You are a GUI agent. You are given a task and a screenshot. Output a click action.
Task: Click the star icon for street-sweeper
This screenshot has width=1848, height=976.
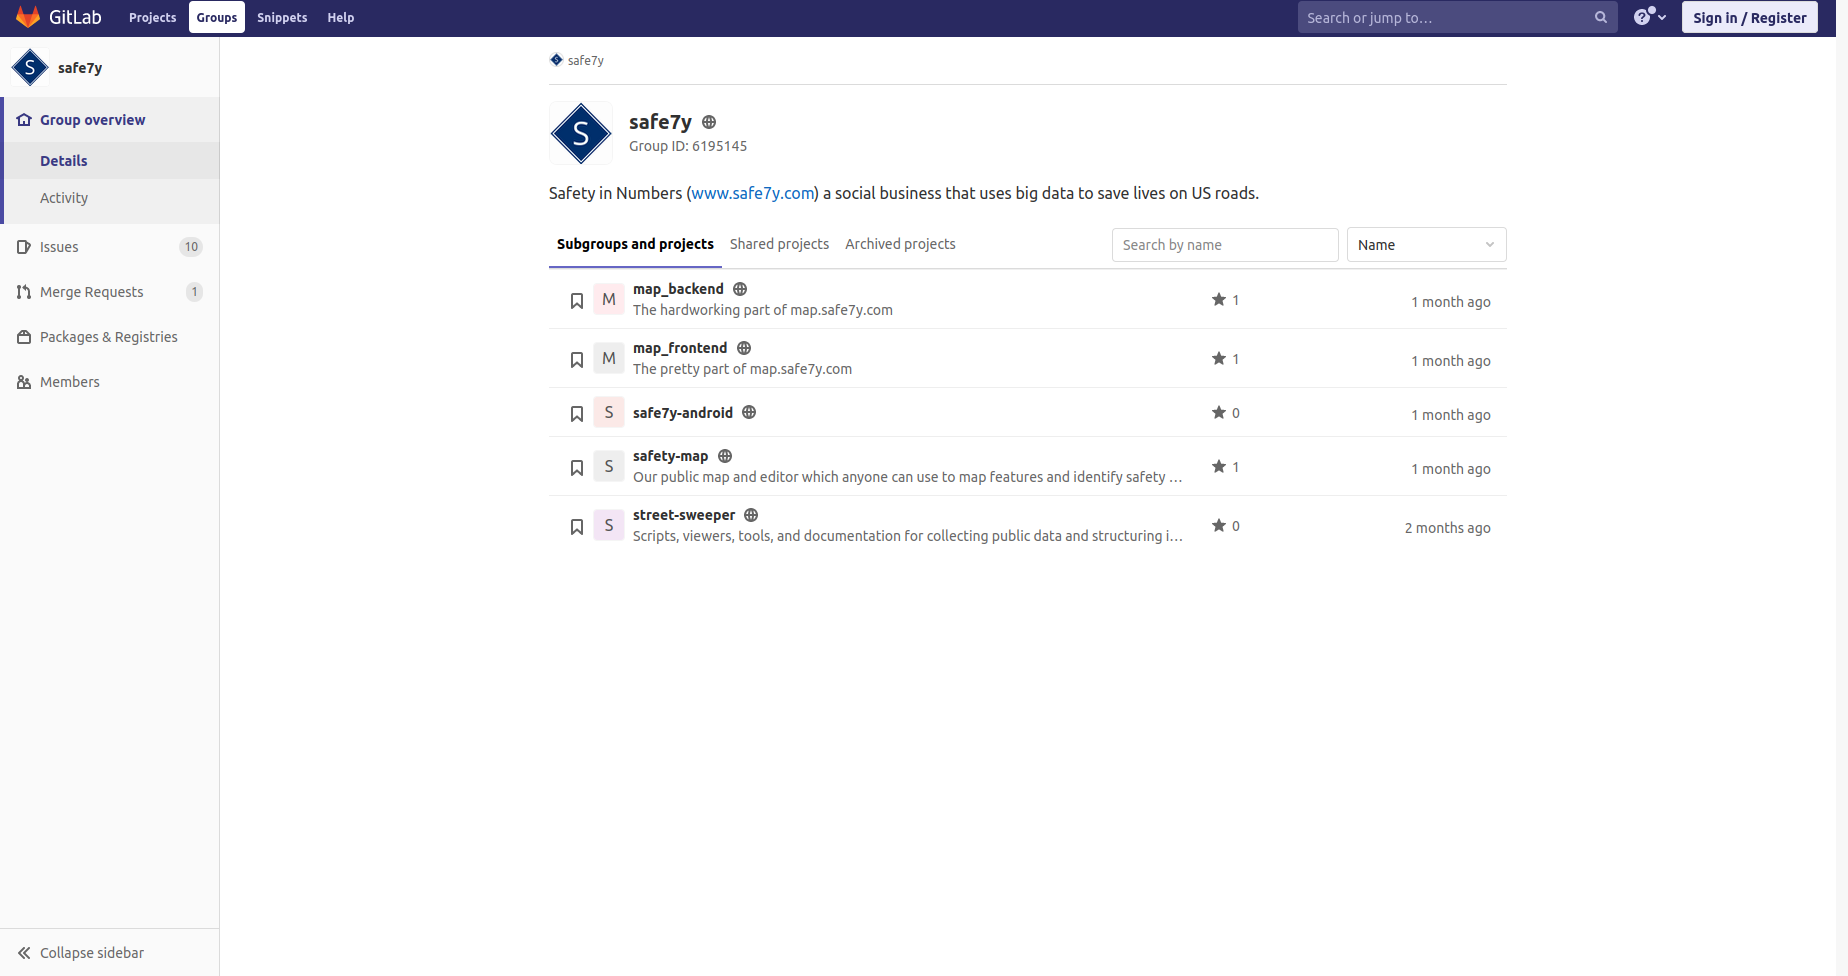[1219, 525]
